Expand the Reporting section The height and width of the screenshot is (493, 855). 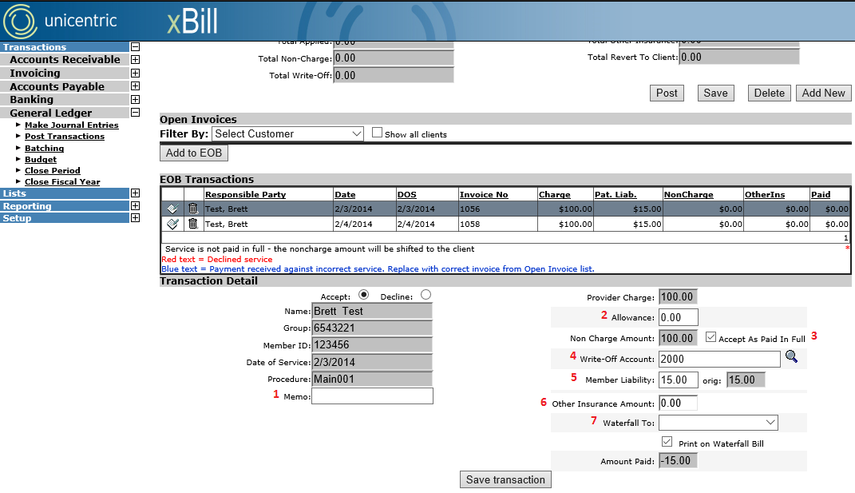pyautogui.click(x=135, y=206)
